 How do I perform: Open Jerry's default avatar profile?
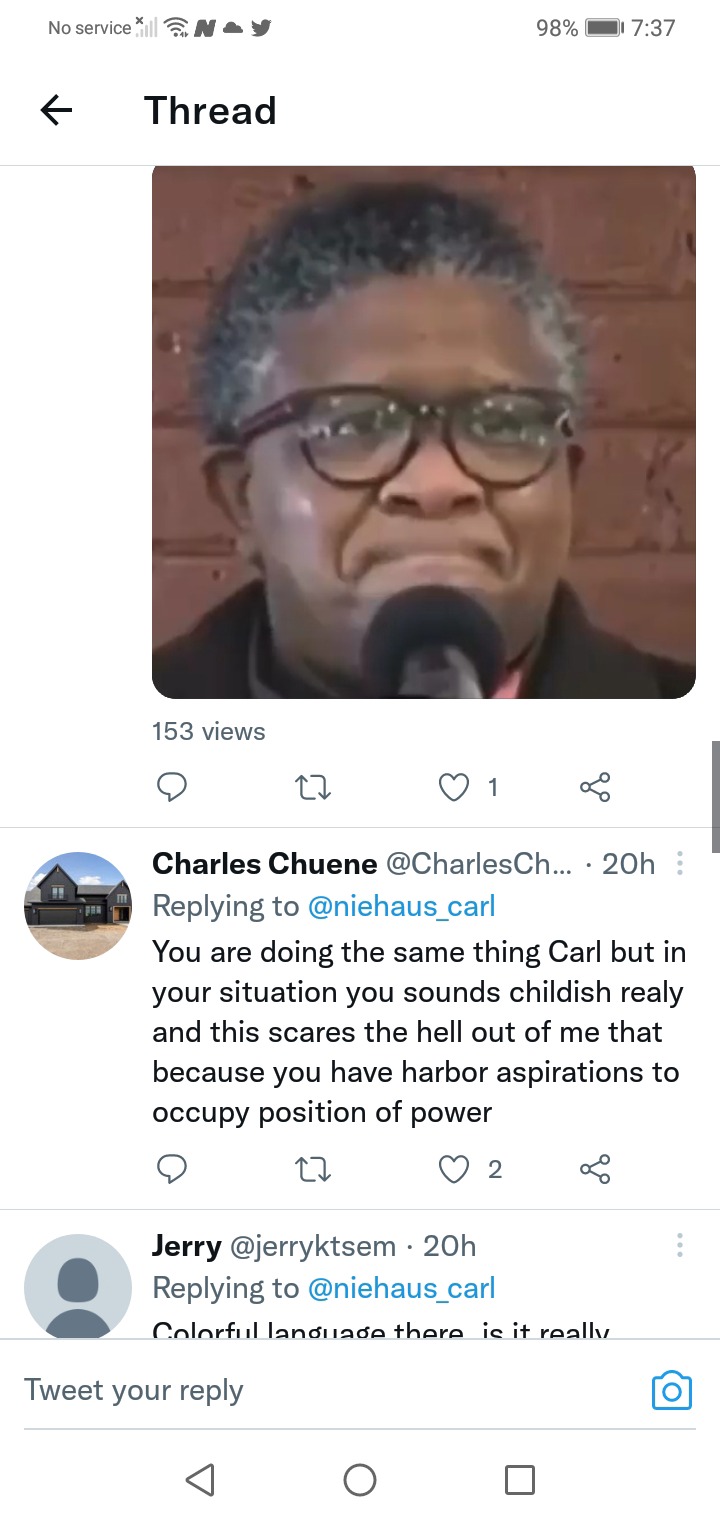78,1287
